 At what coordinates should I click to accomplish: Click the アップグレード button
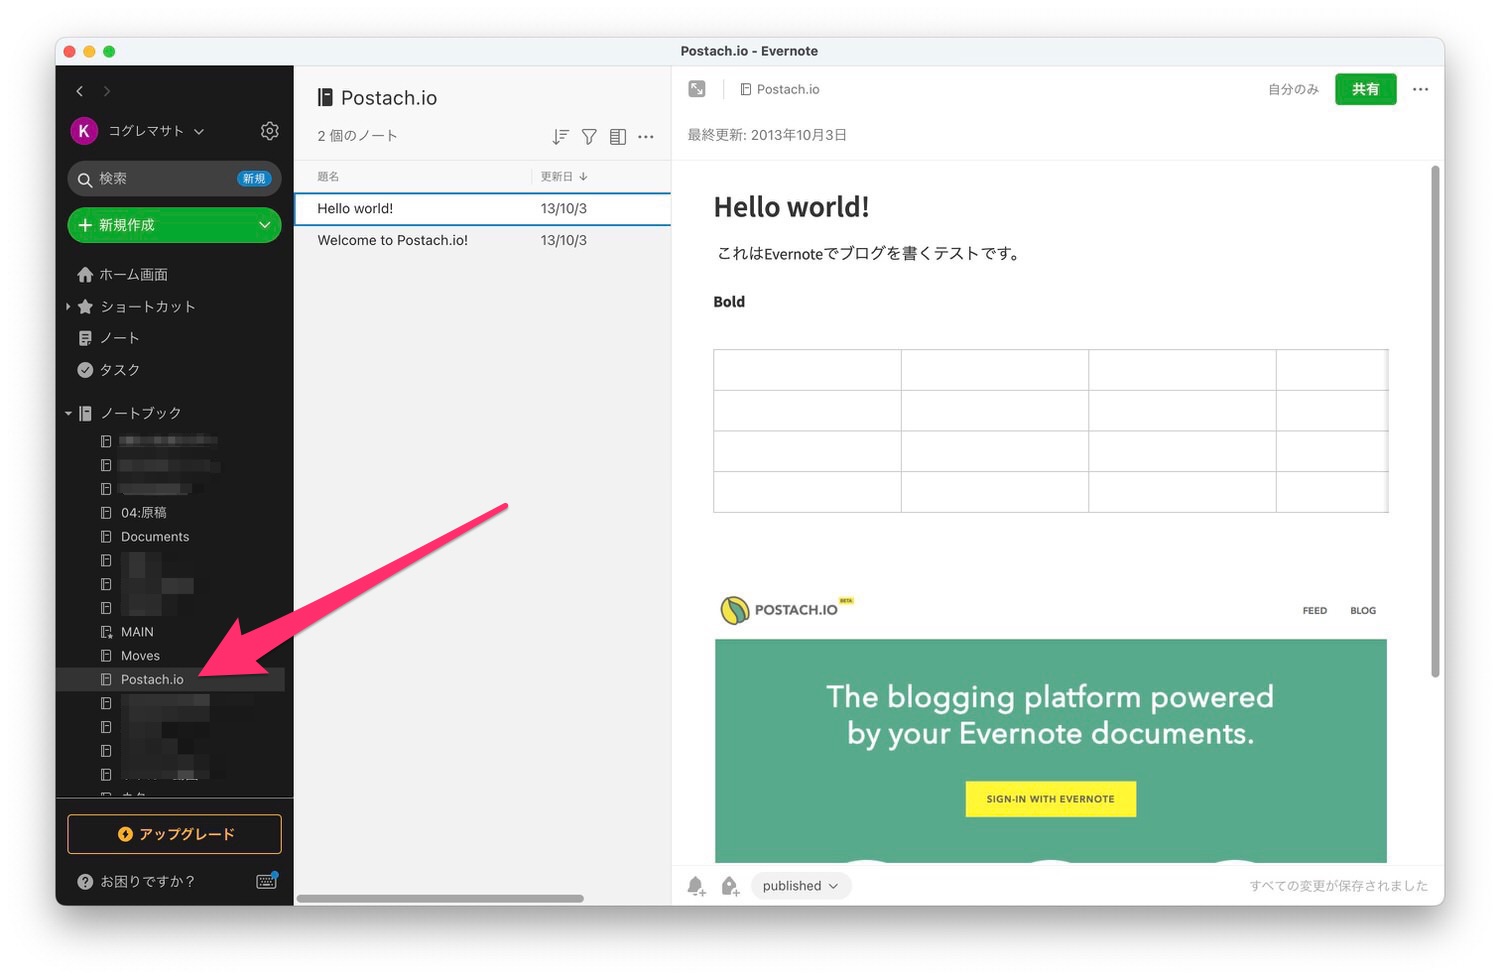tap(174, 834)
